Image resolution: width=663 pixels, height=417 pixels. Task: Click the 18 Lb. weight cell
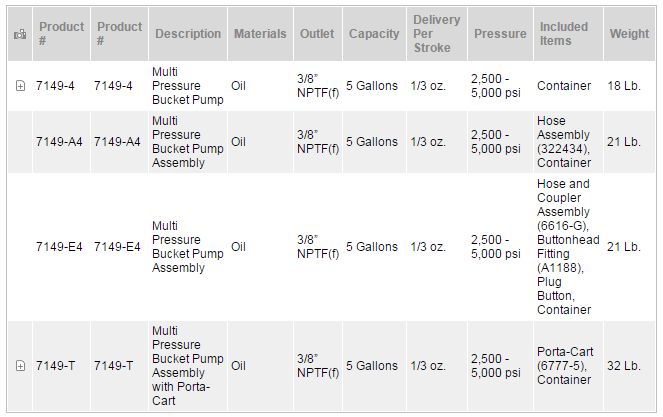click(624, 86)
